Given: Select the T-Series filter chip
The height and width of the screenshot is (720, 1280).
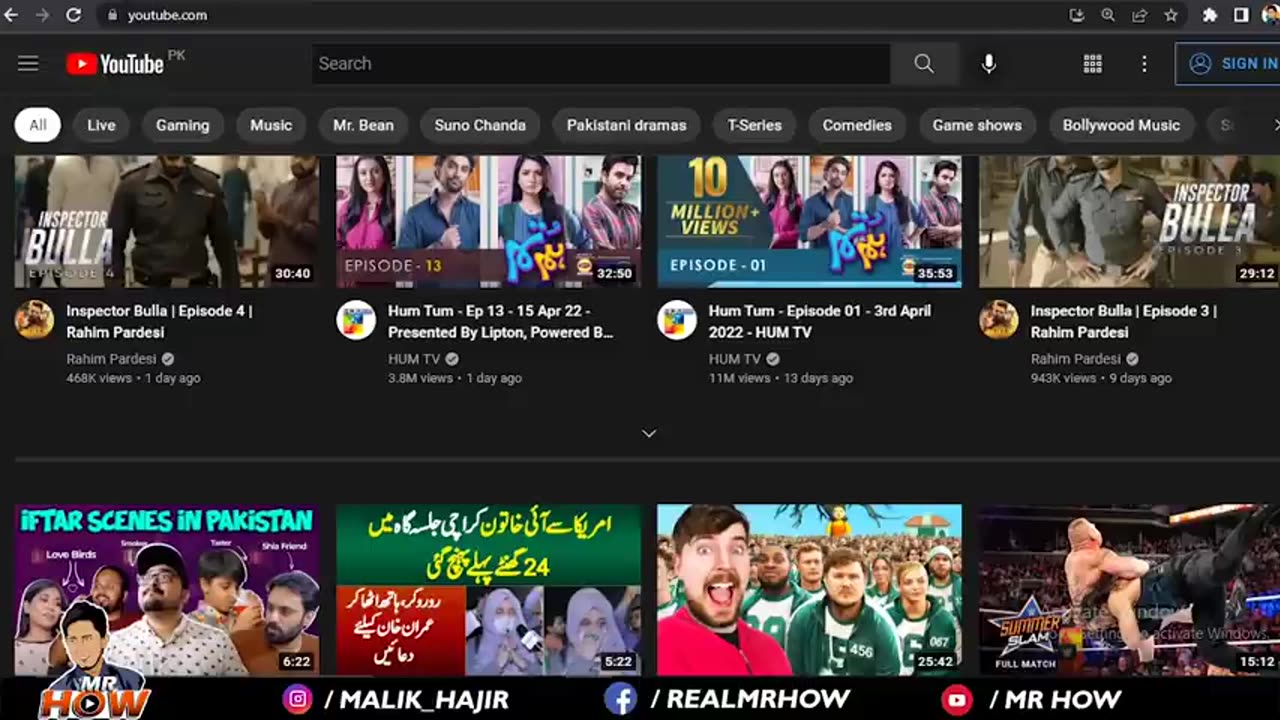Looking at the screenshot, I should 755,125.
